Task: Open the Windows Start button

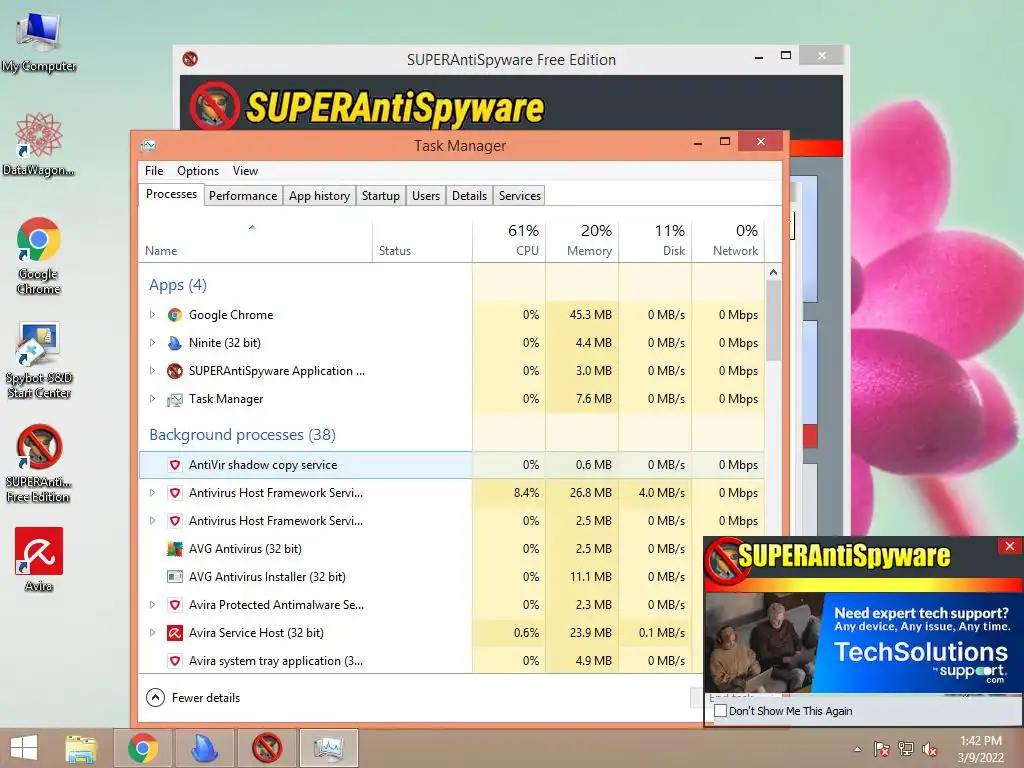Action: point(24,748)
